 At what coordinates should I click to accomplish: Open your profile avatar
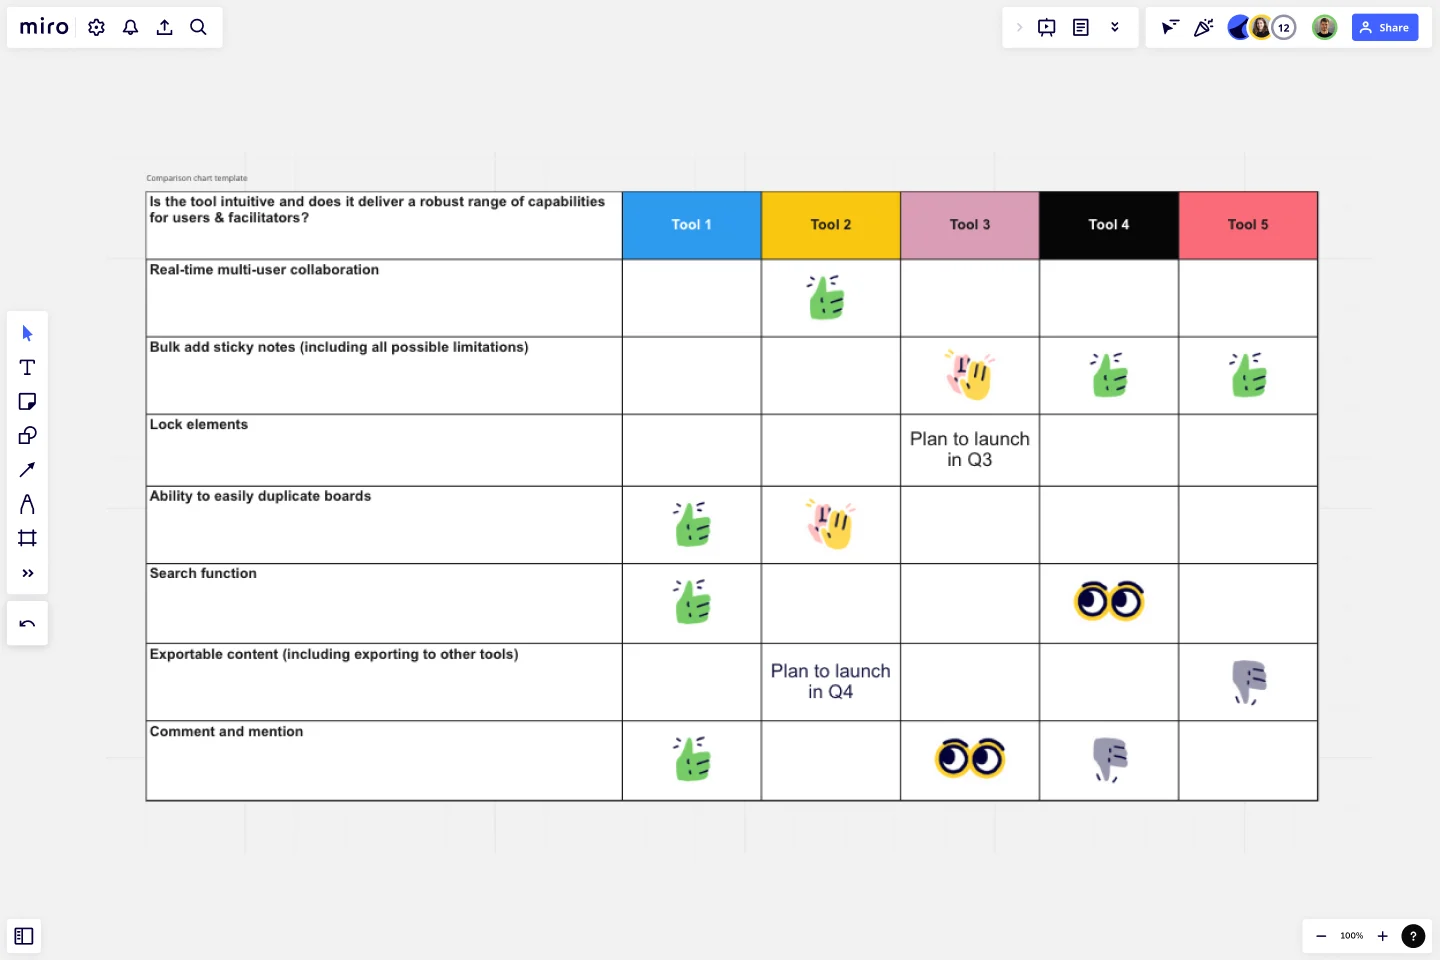1324,27
